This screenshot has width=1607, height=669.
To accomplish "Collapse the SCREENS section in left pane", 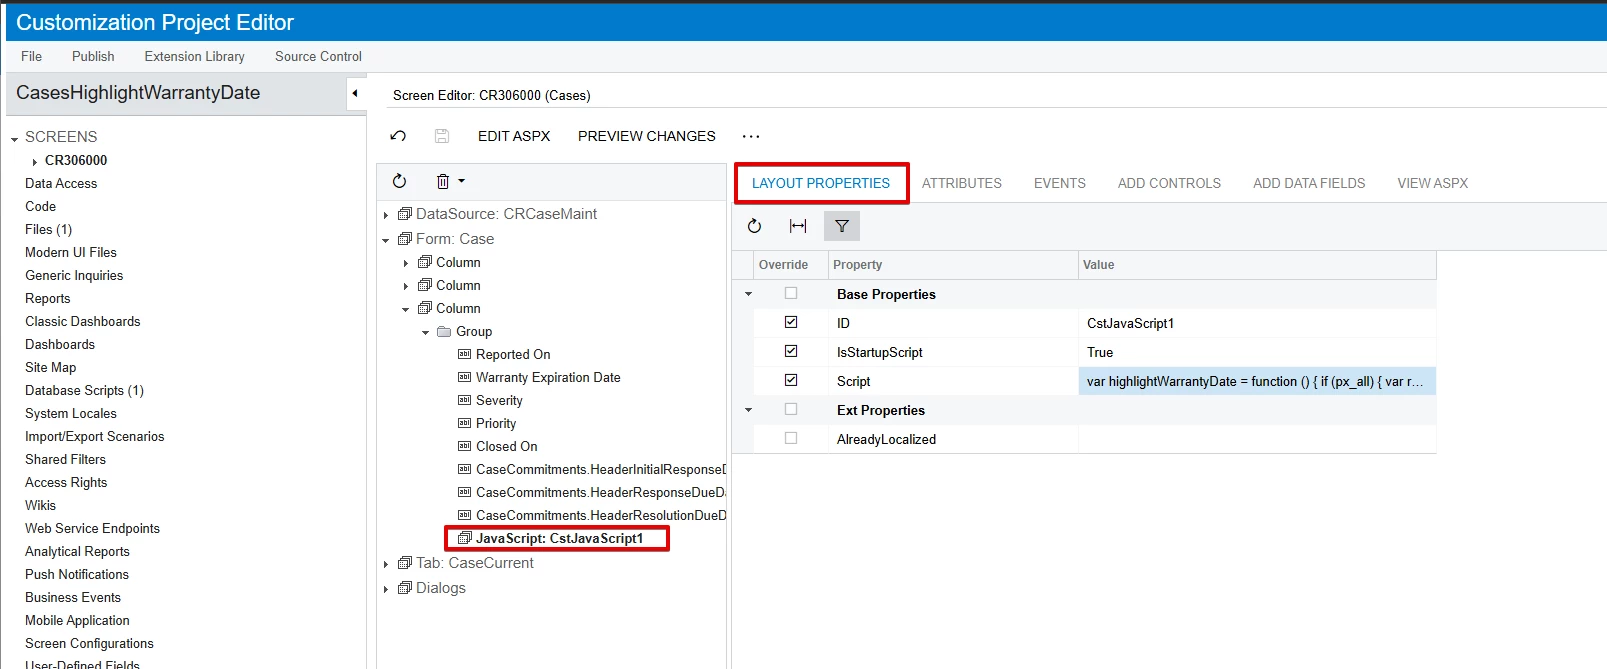I will 14,138.
